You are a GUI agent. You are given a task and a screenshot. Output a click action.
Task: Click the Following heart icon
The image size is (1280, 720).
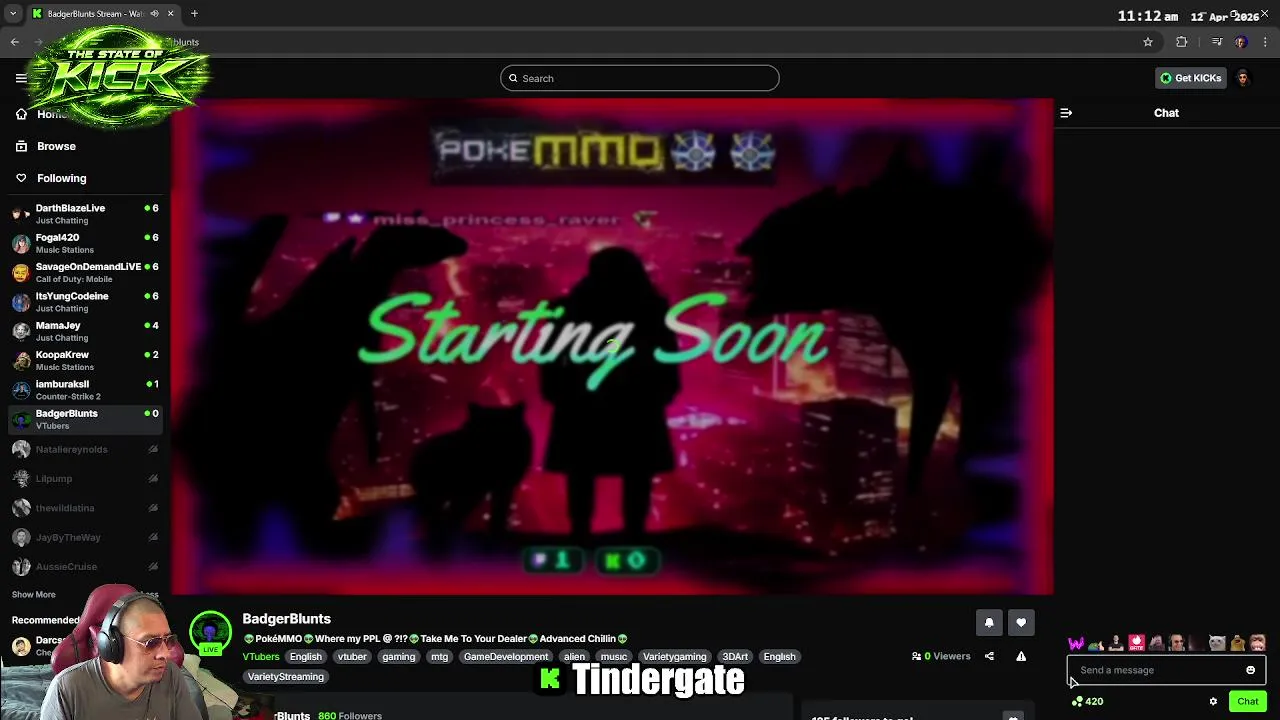point(21,178)
